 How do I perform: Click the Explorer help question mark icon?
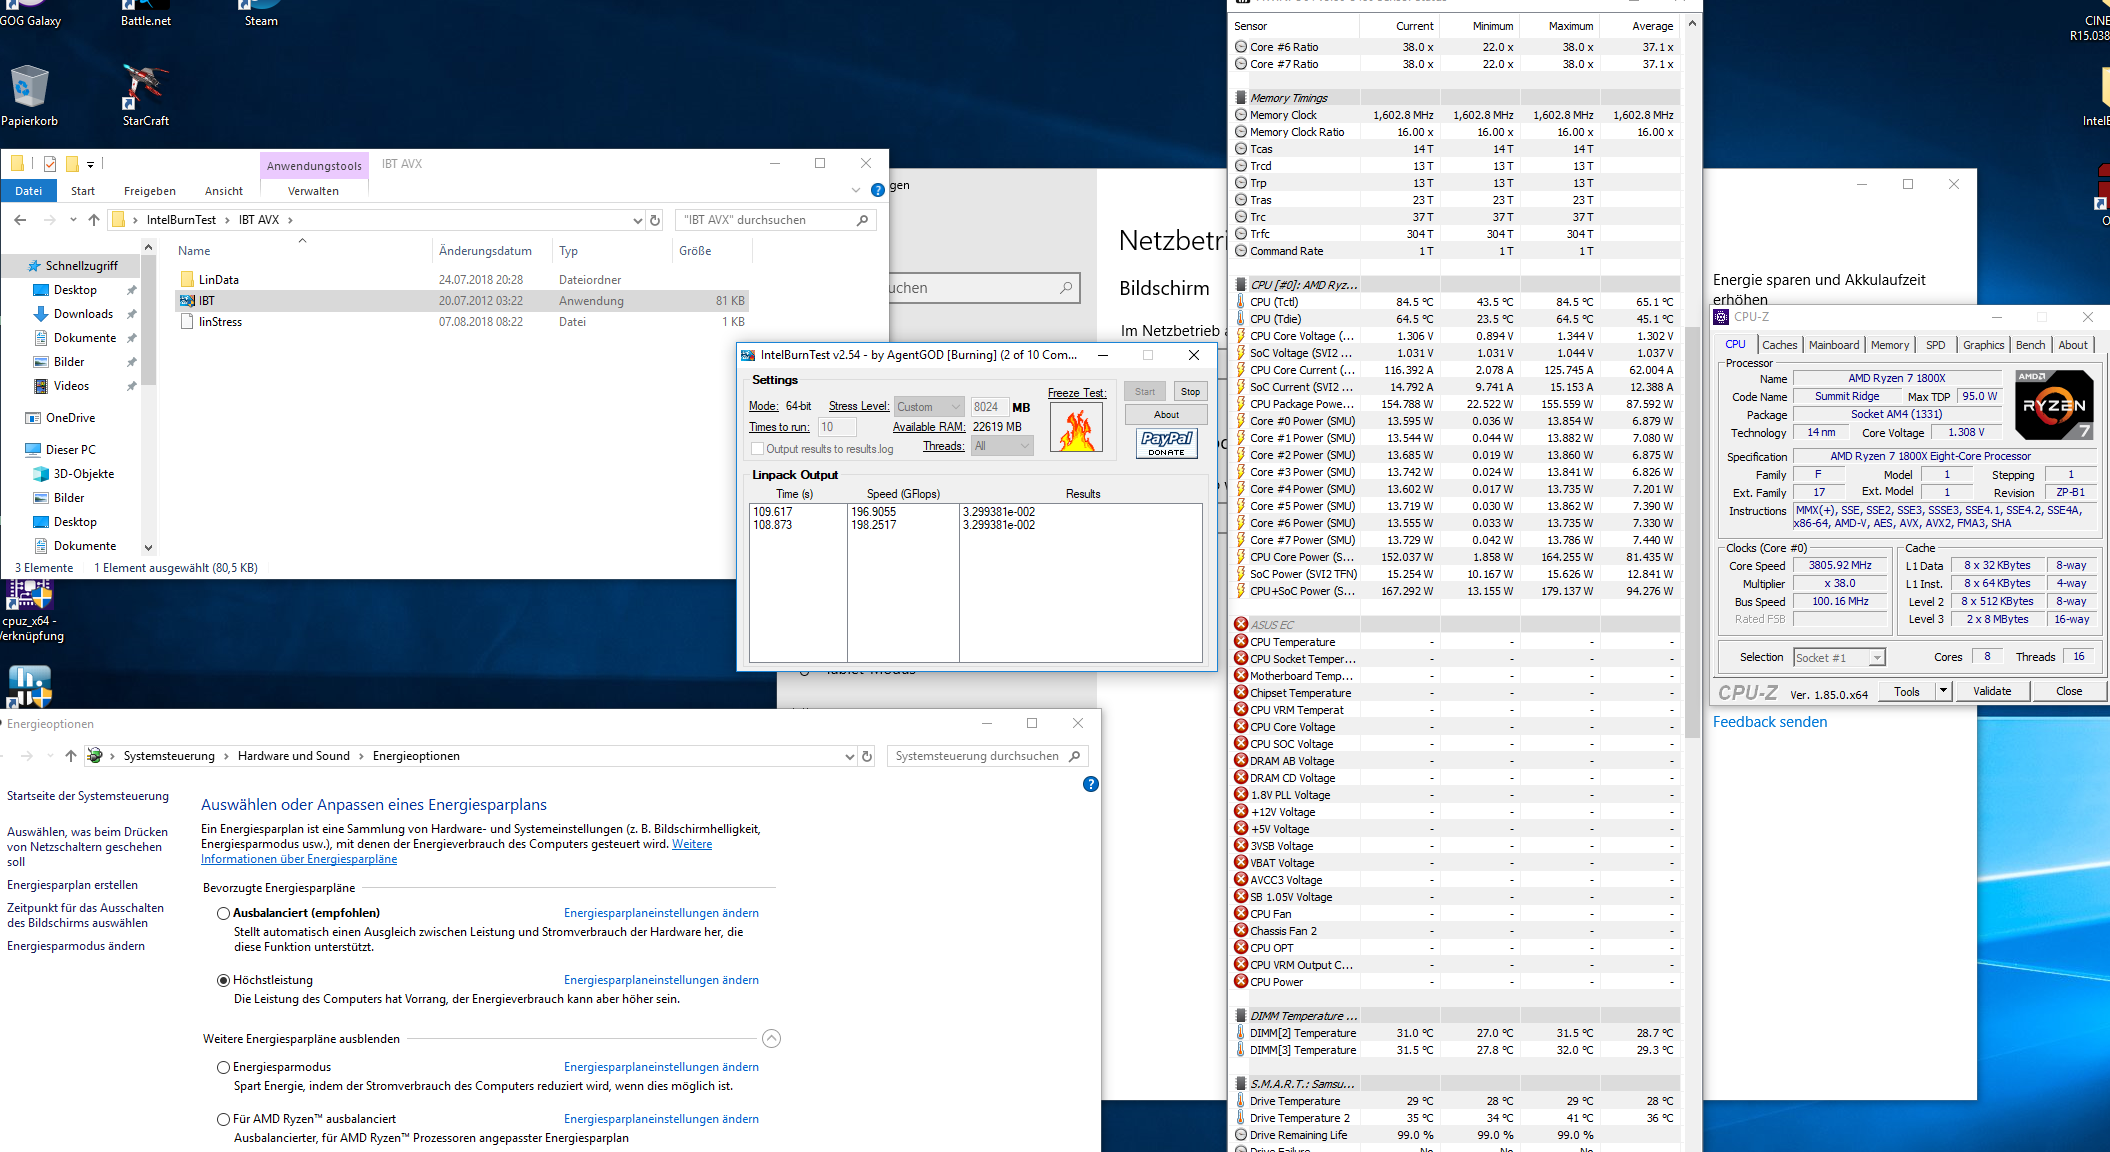pos(877,190)
